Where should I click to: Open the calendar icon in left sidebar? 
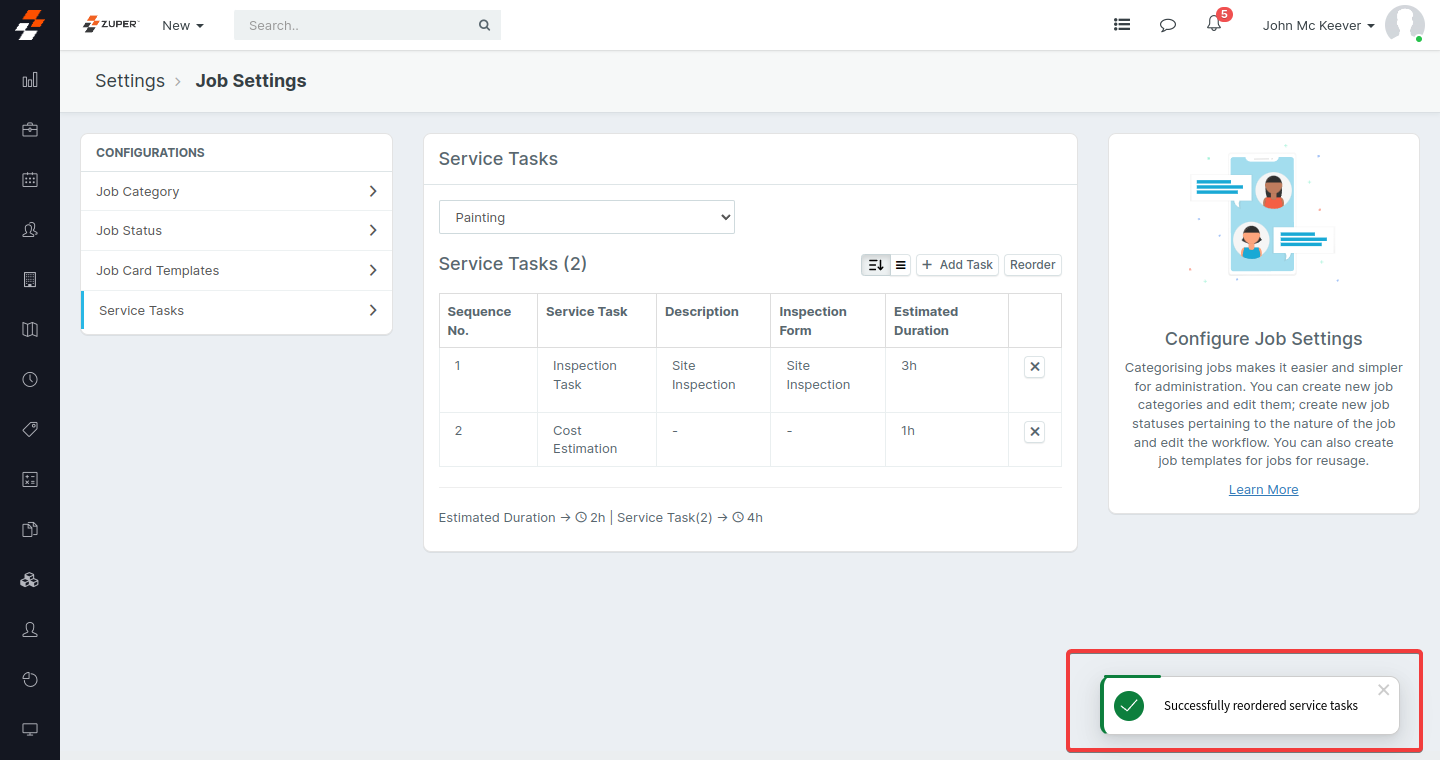point(30,180)
